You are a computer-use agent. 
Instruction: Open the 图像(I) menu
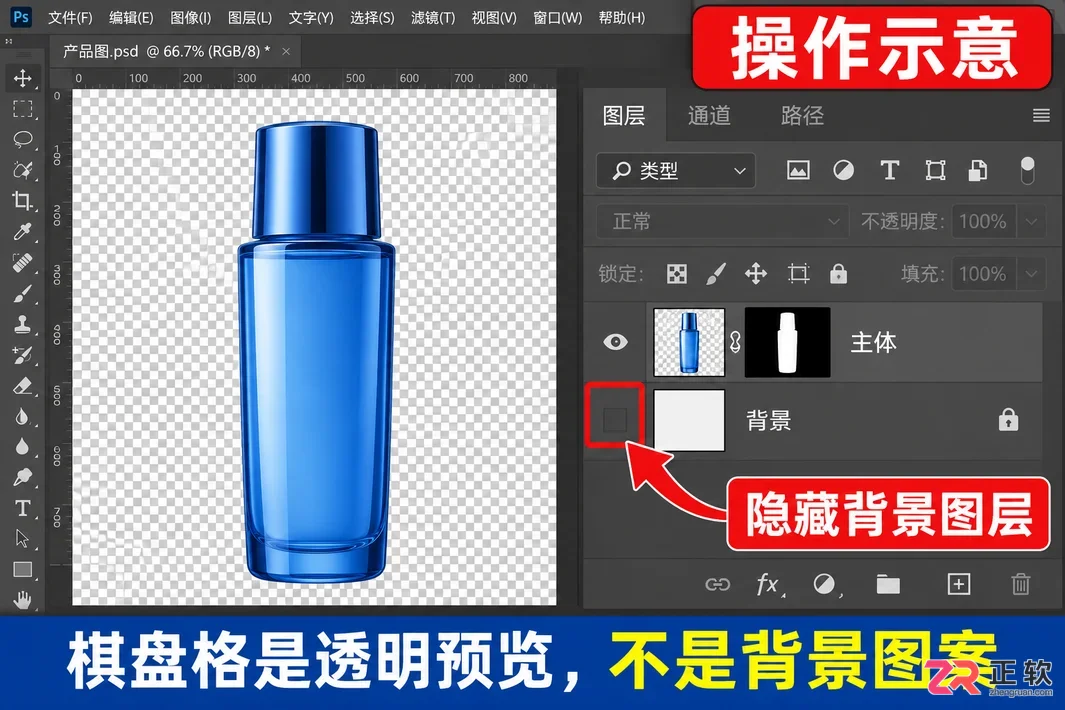(190, 18)
